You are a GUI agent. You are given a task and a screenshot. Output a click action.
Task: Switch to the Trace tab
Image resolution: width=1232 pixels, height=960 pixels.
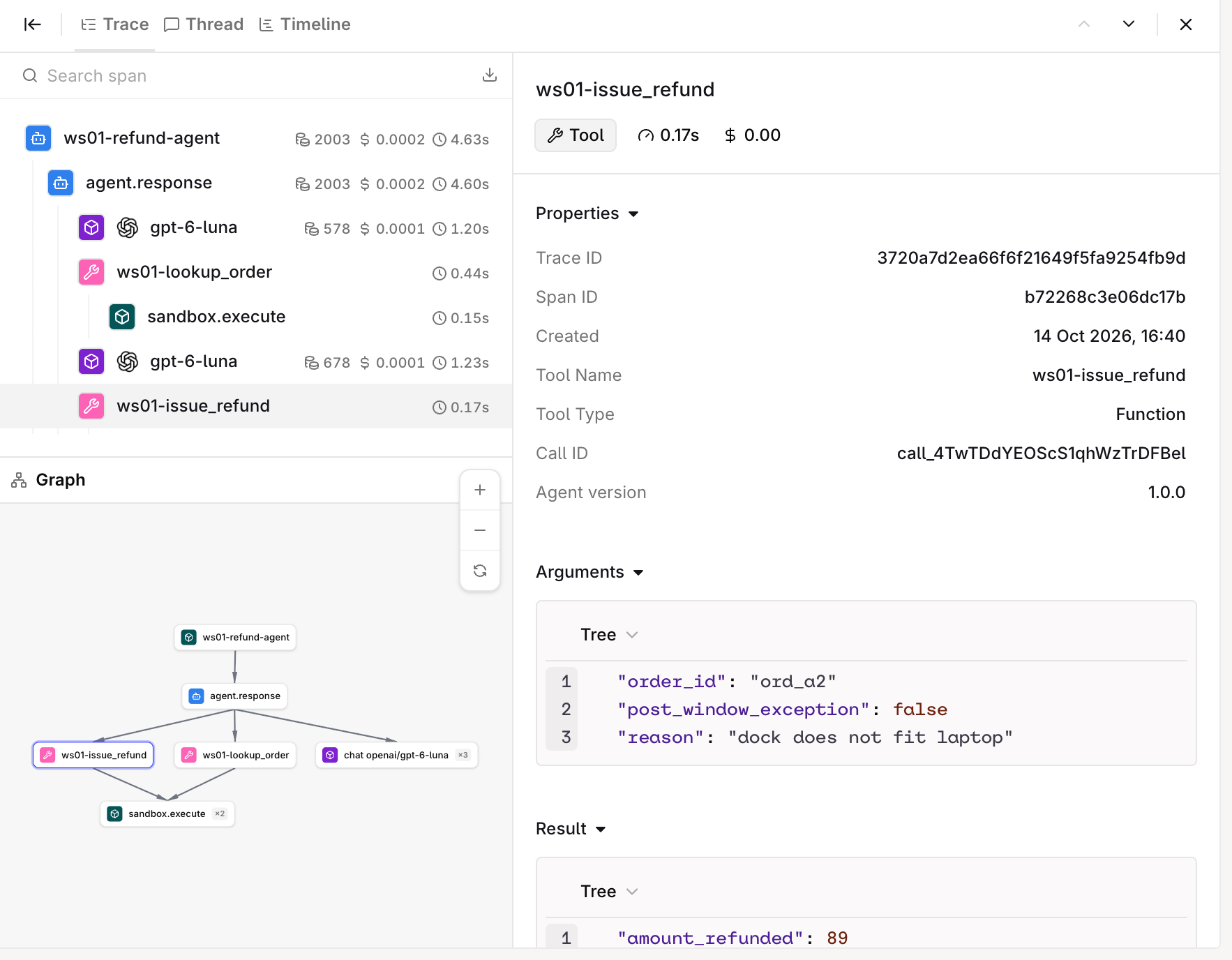(115, 24)
